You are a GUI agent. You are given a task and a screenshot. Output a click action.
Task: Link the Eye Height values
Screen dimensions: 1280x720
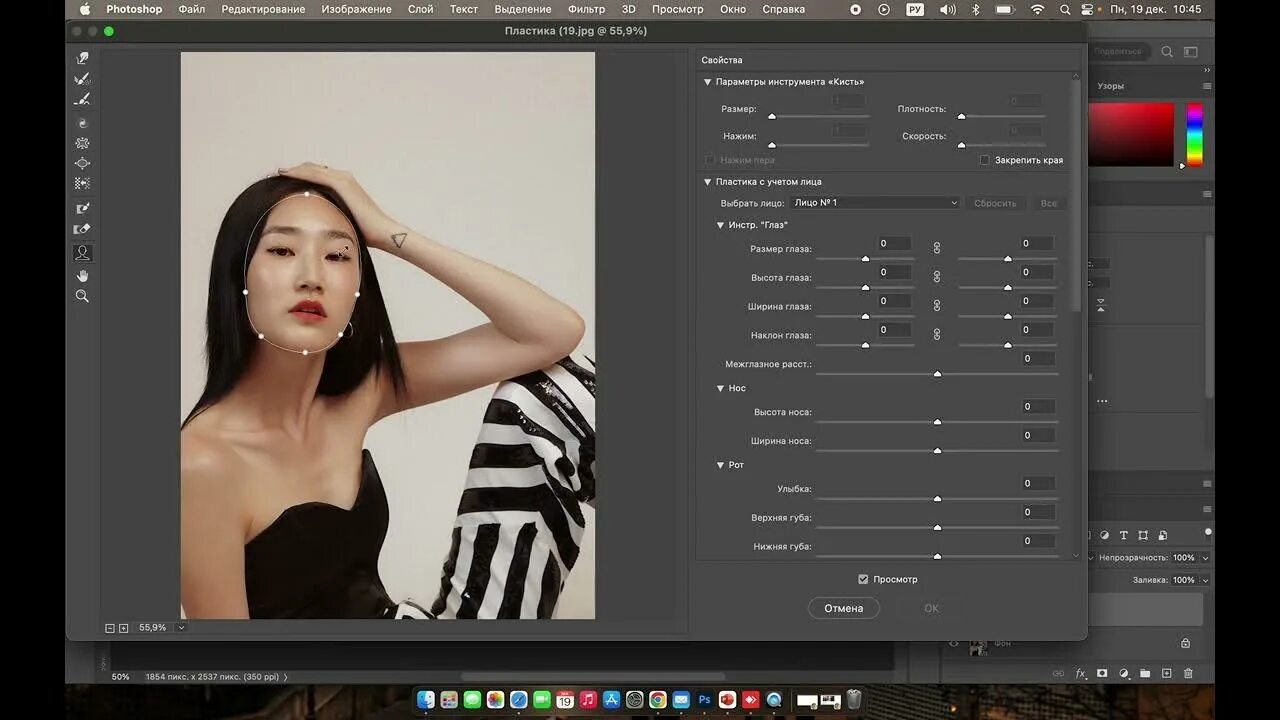[937, 277]
